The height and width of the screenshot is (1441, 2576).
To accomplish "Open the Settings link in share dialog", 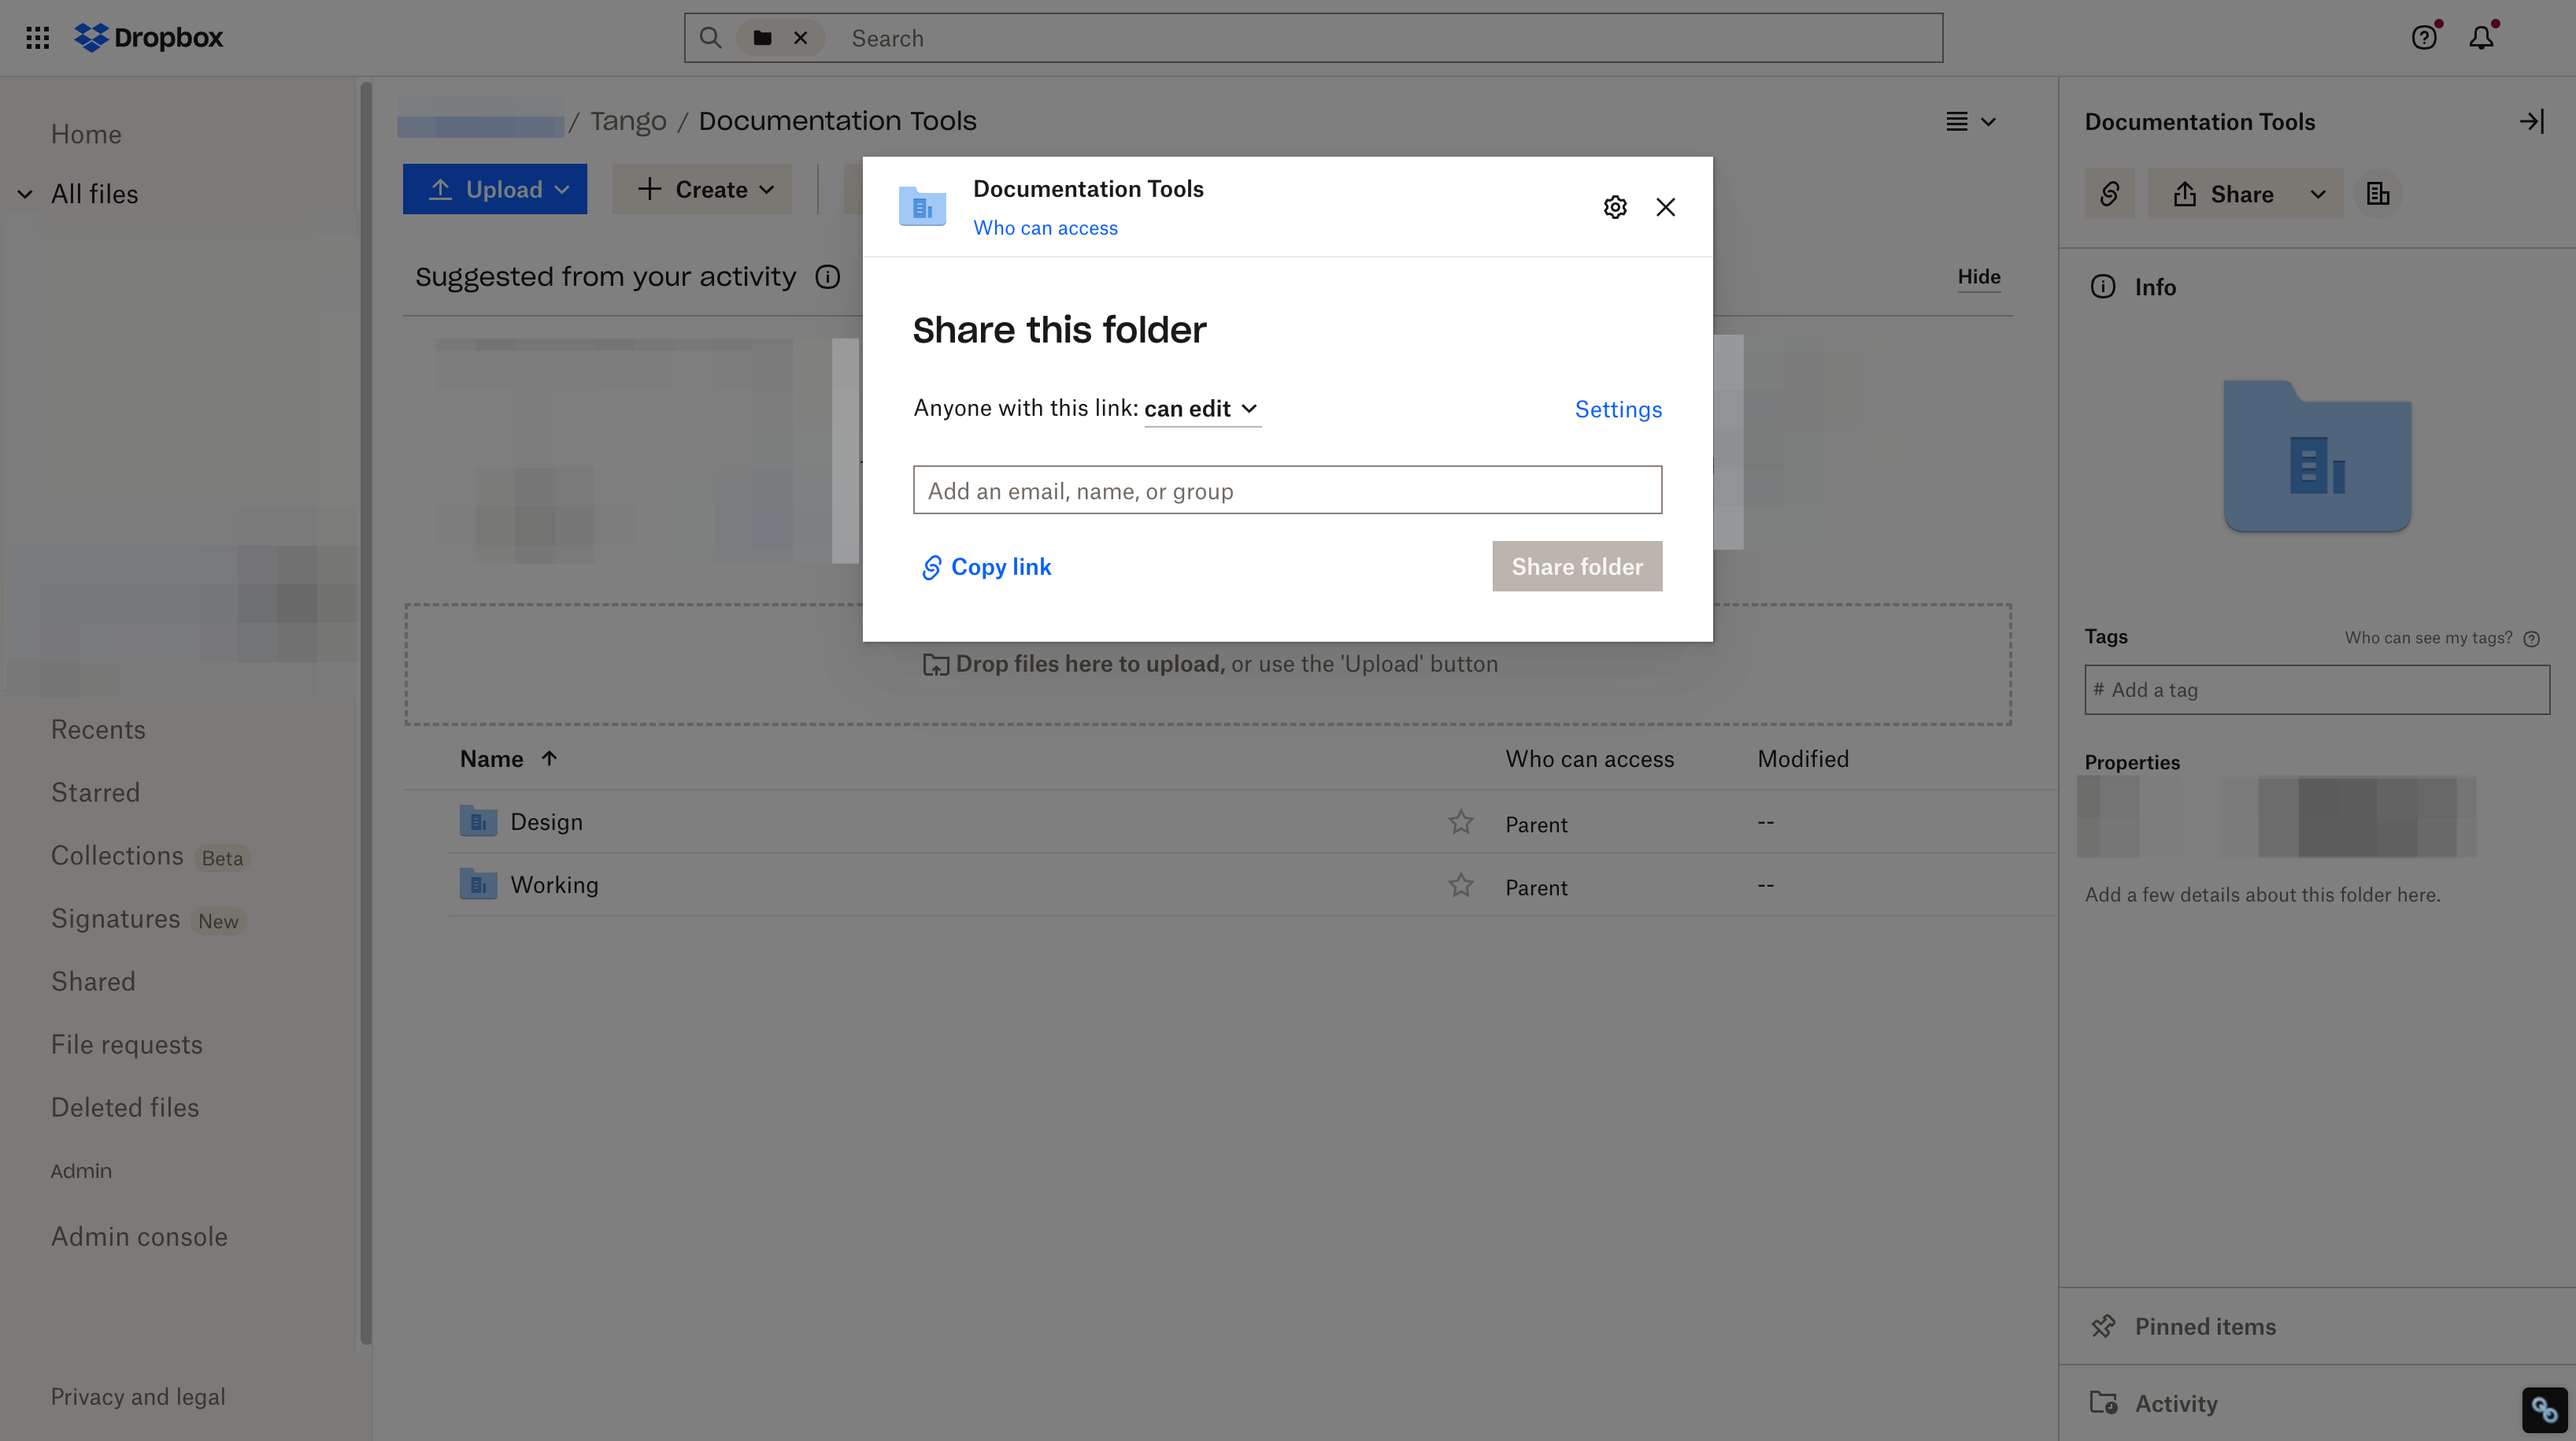I will pyautogui.click(x=1618, y=409).
